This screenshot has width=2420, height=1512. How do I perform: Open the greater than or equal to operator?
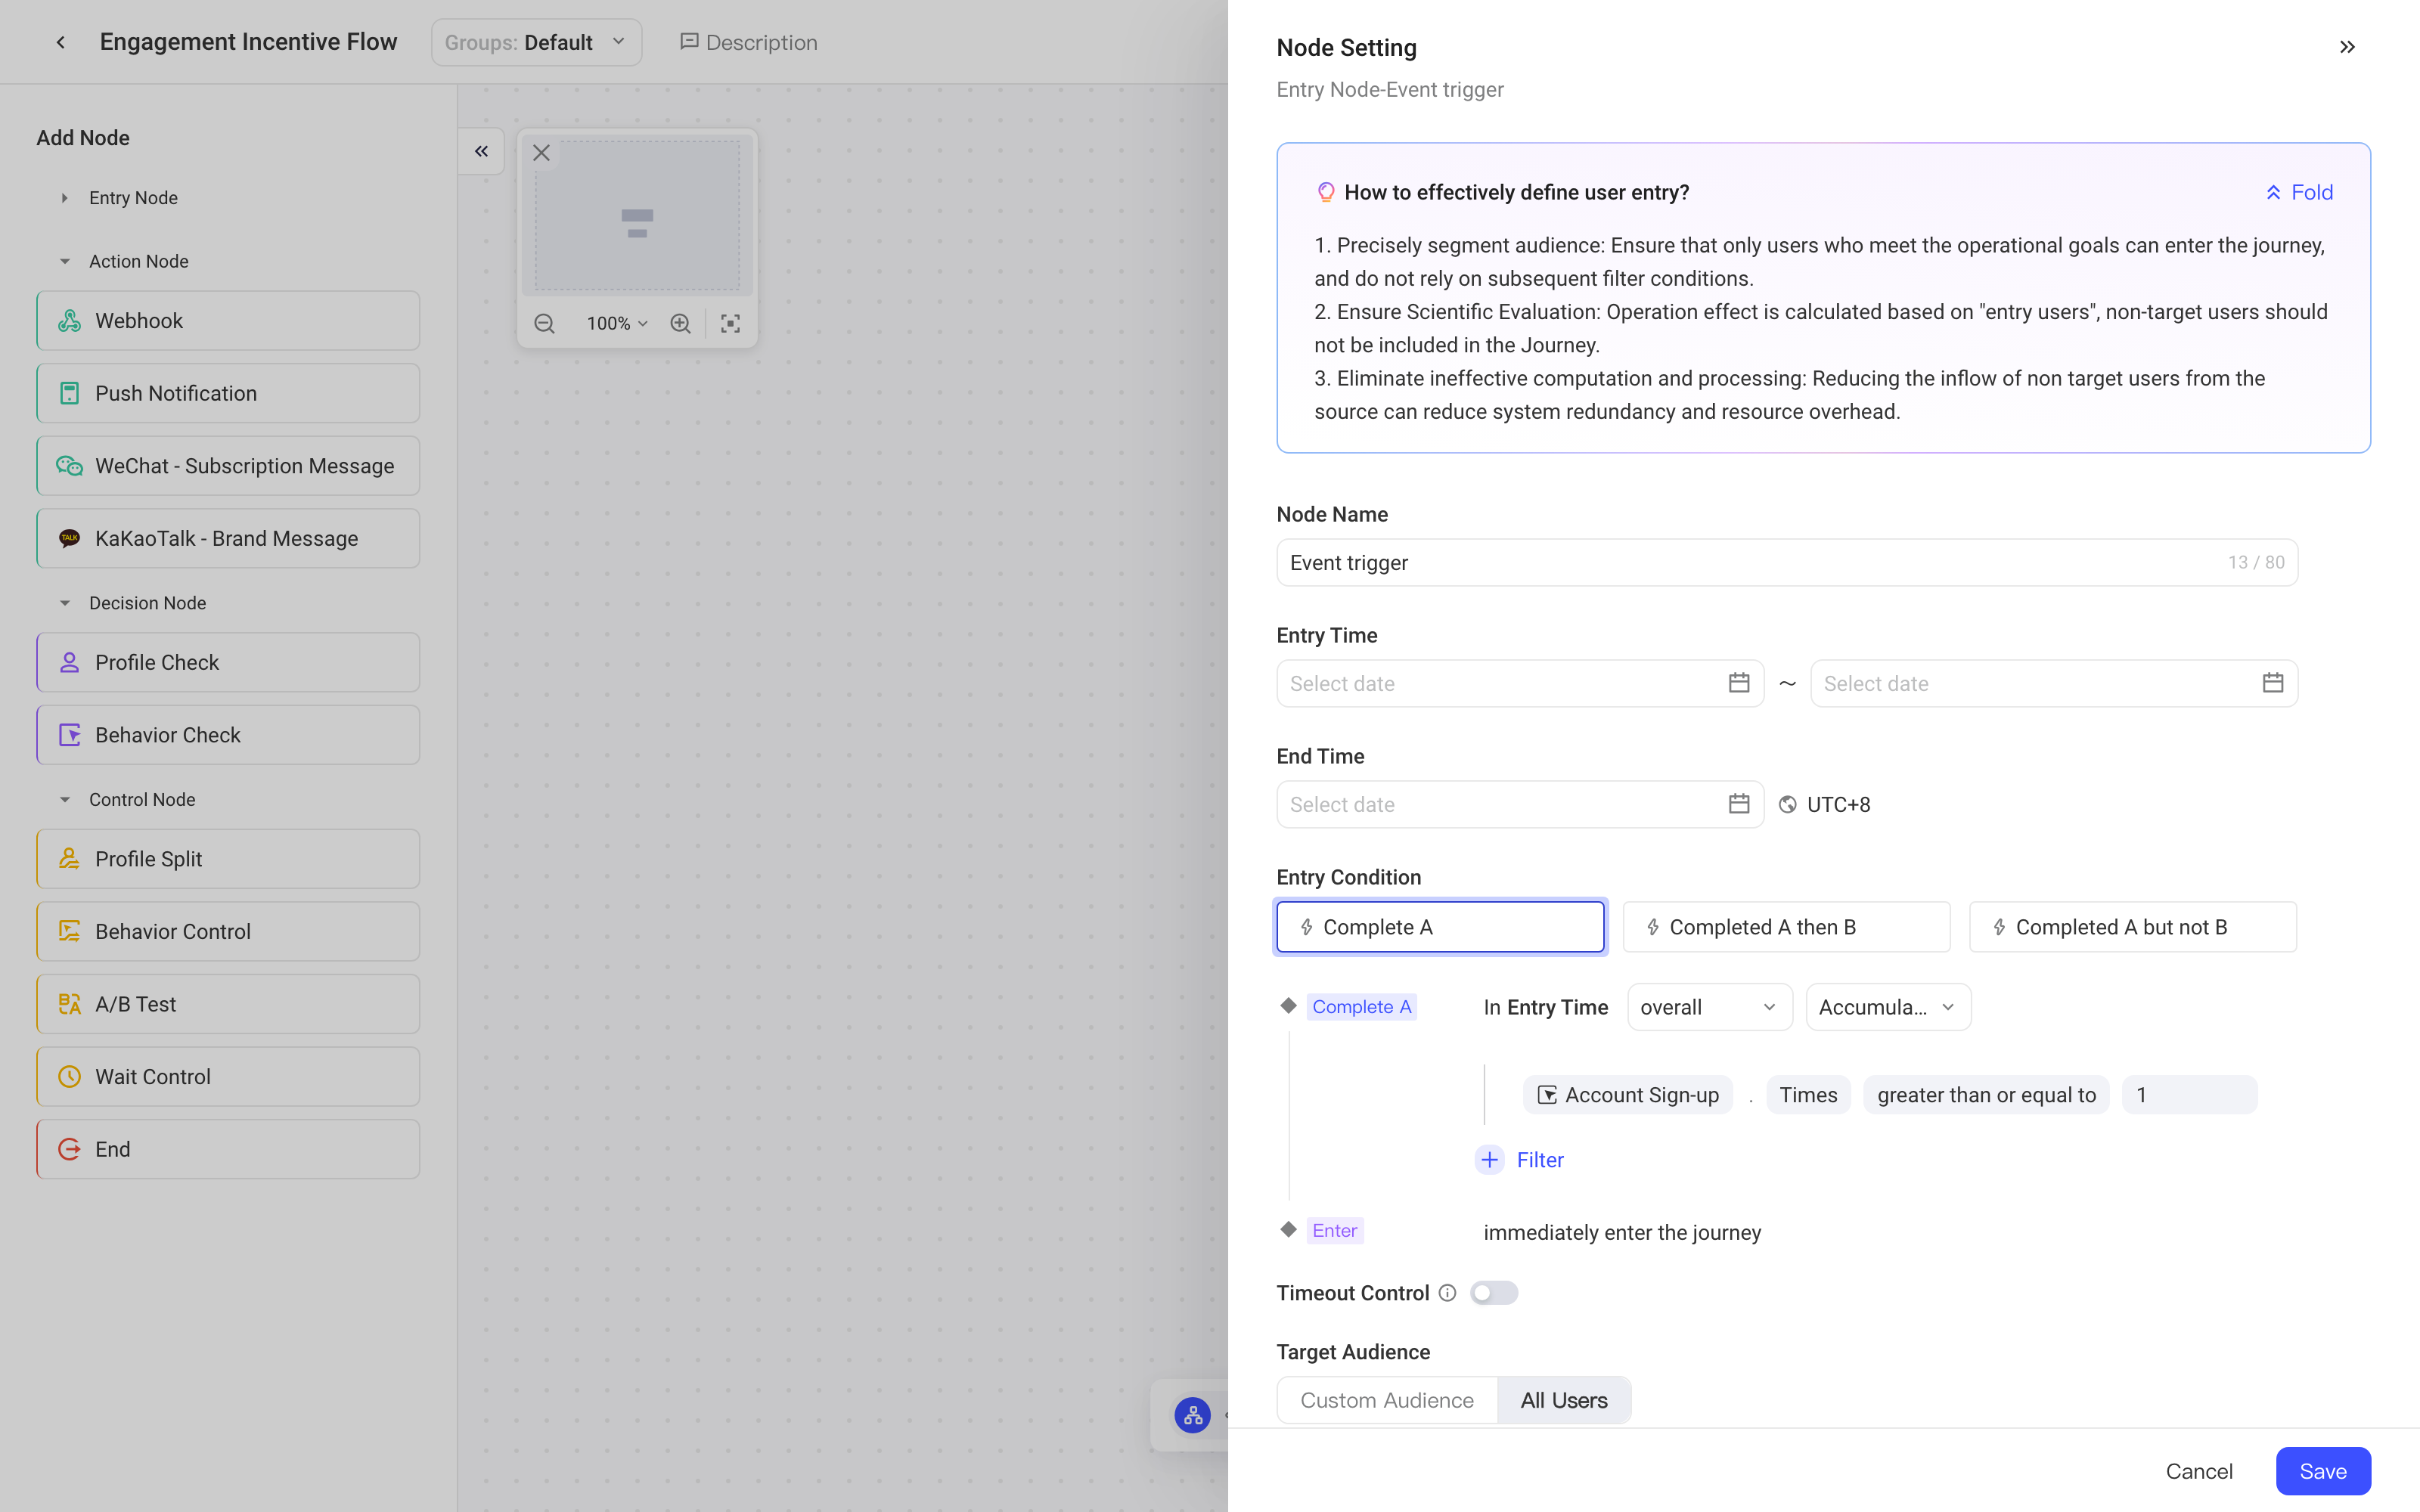[1987, 1095]
